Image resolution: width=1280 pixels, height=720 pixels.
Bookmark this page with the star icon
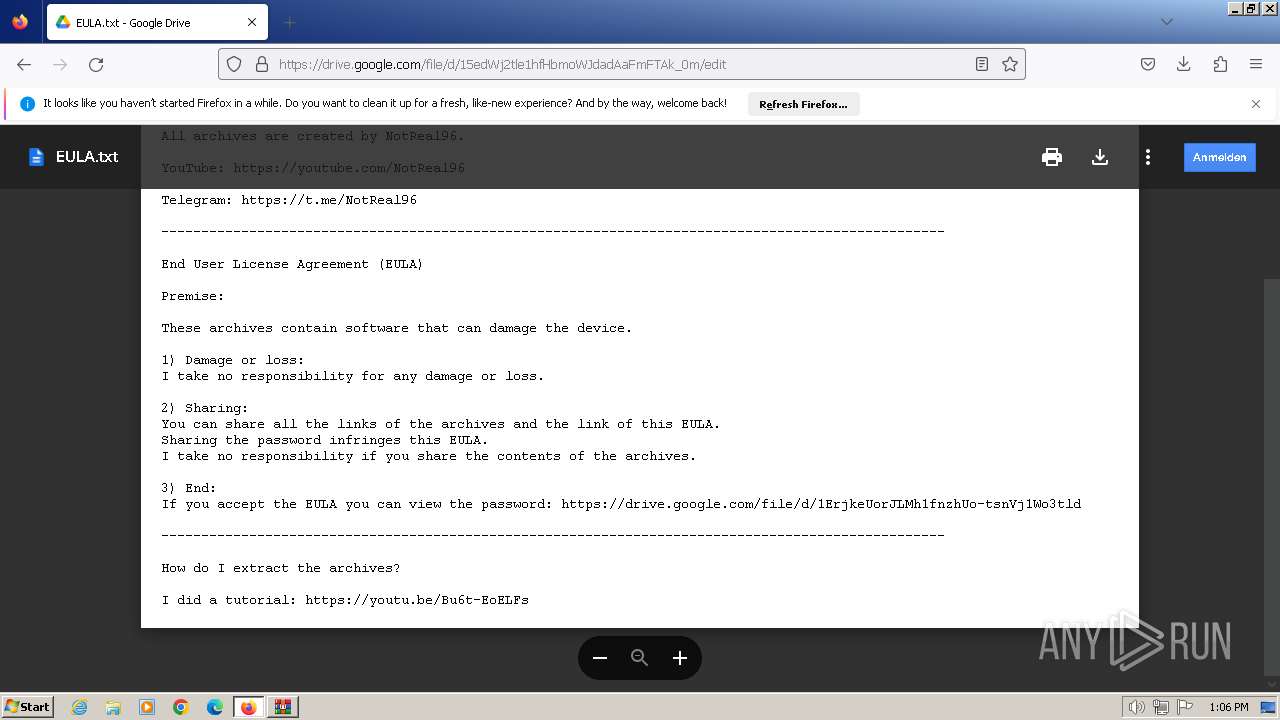(1010, 64)
